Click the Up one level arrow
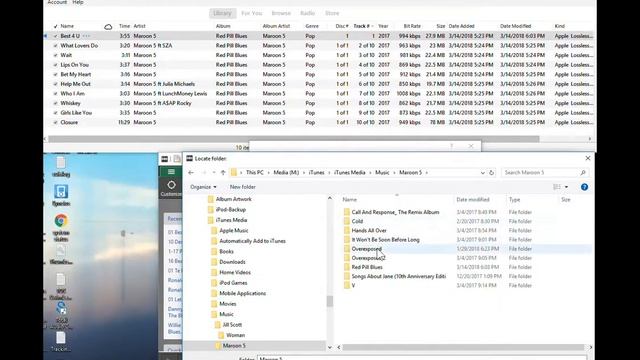Screen dimensions: 640x360 tap(223, 173)
